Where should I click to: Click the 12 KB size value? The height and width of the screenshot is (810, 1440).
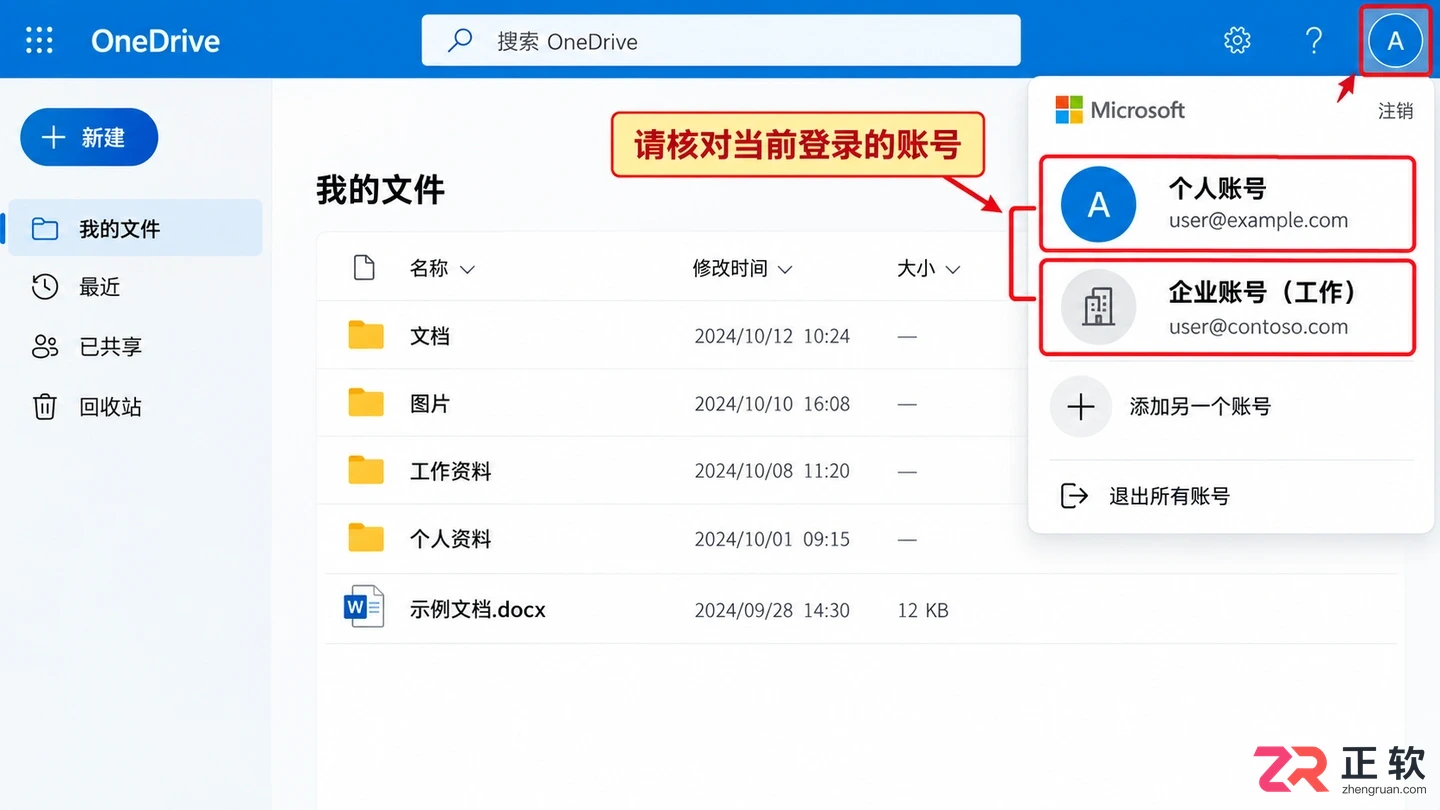pyautogui.click(x=923, y=610)
